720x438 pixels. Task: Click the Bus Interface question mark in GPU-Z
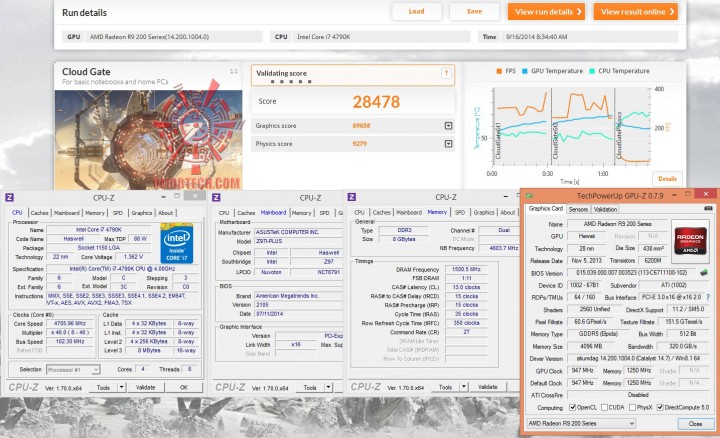pos(708,297)
